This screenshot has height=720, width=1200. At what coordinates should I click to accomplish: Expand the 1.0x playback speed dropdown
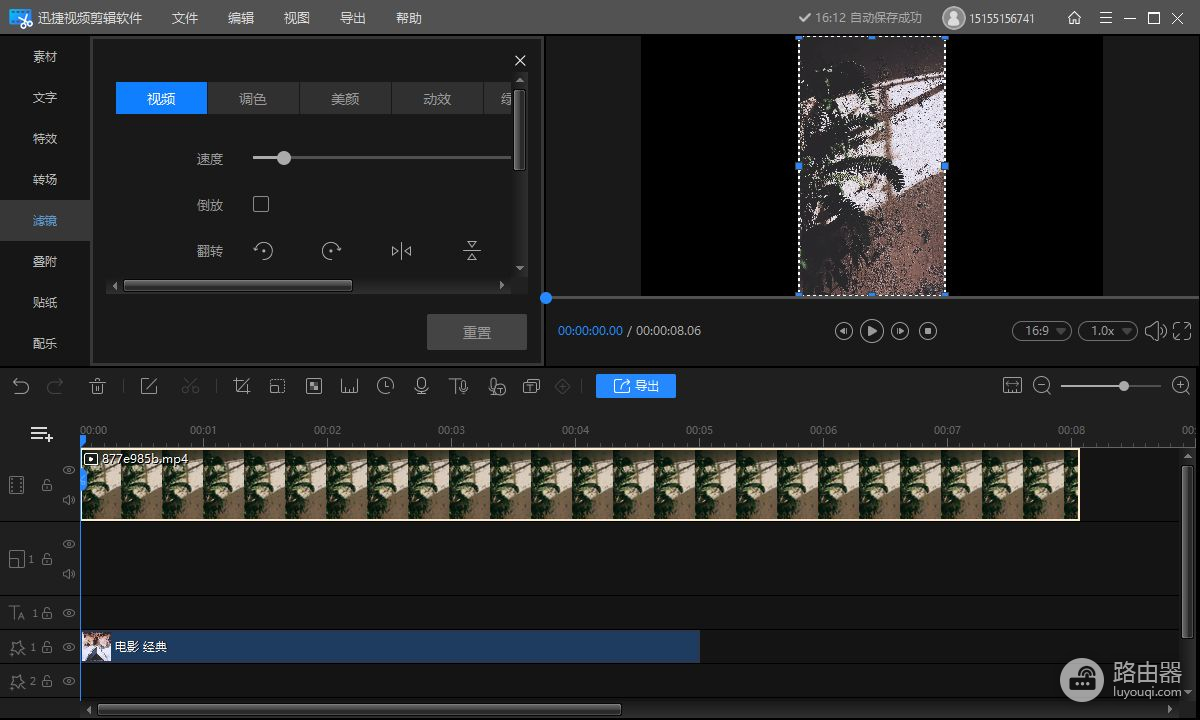(x=1107, y=331)
